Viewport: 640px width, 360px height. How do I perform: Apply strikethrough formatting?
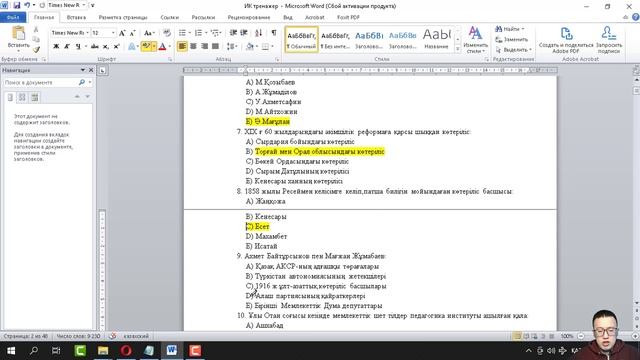pyautogui.click(x=95, y=47)
